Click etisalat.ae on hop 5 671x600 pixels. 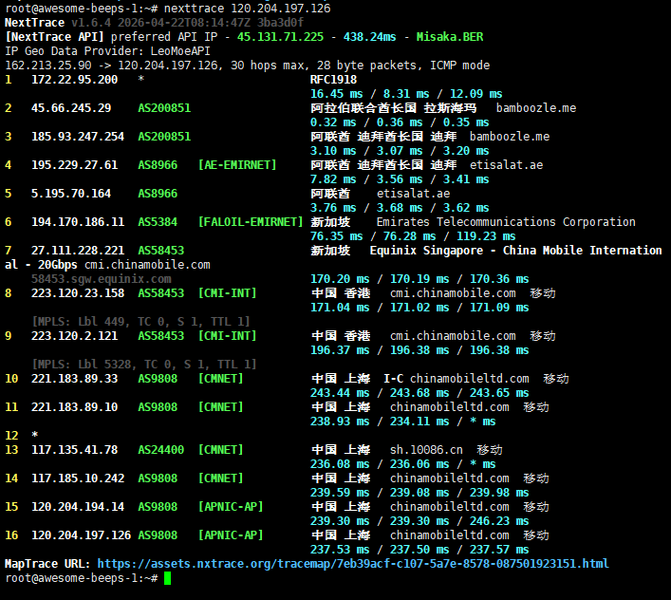413,193
